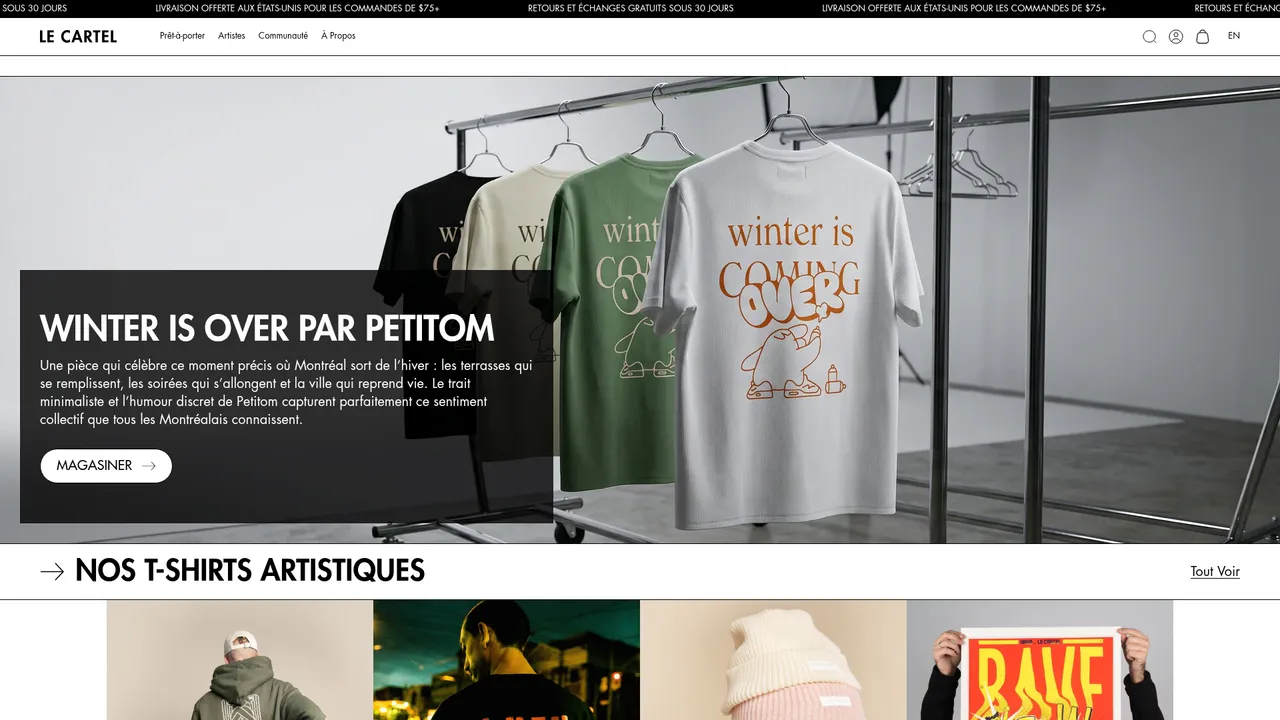Click the Nos T-Shirts Artistiques heading

pos(250,570)
